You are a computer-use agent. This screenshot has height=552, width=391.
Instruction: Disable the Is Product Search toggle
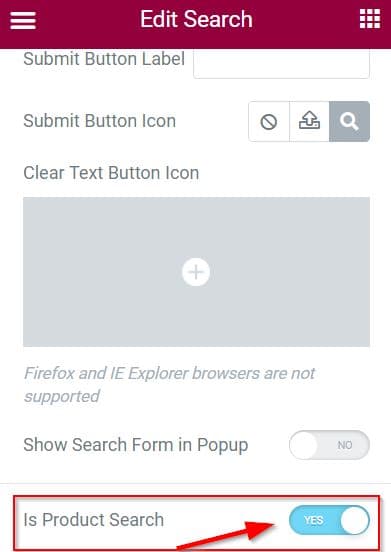tap(329, 520)
